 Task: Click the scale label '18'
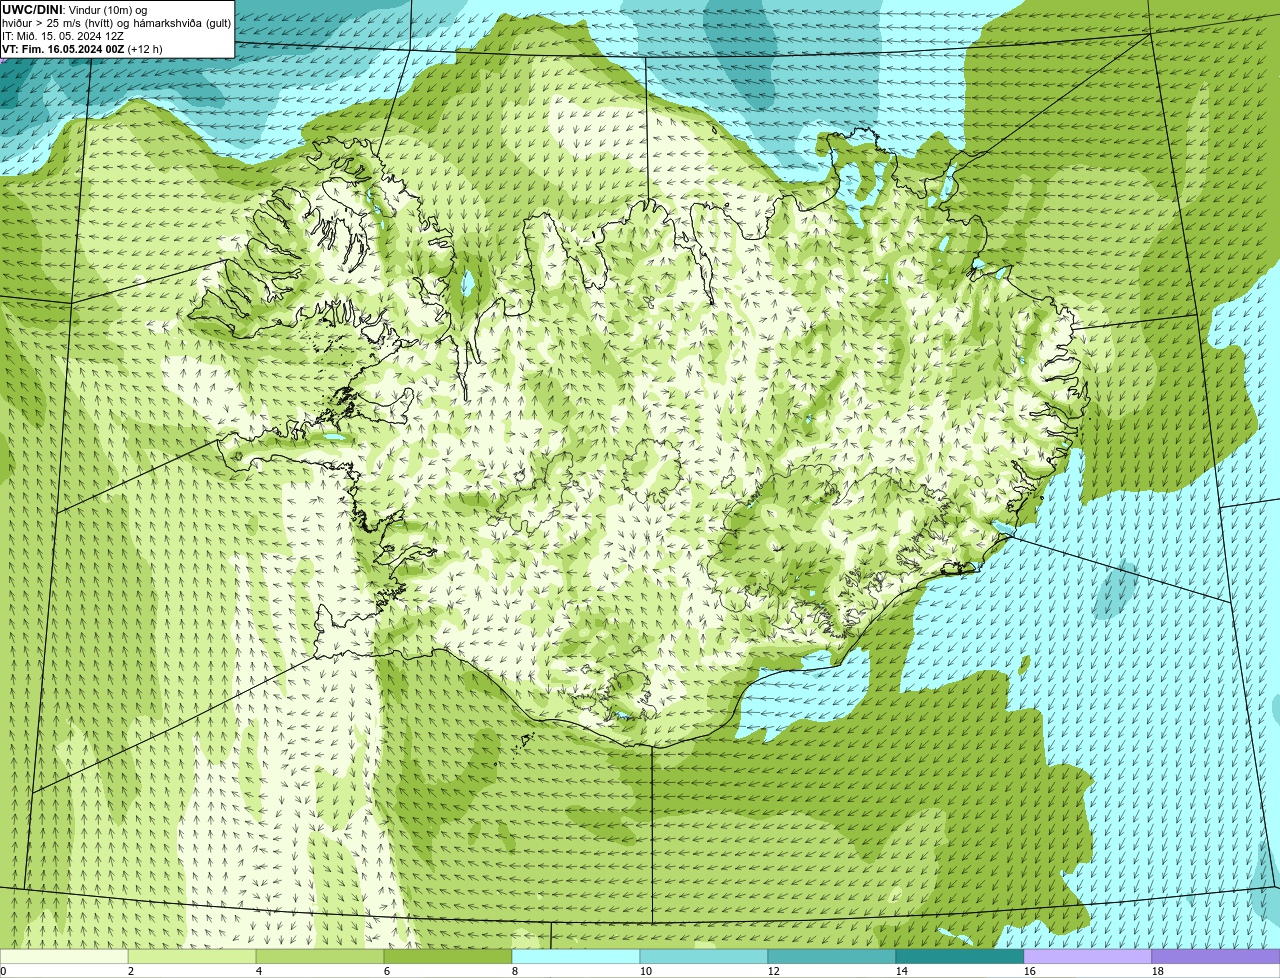point(1158,971)
